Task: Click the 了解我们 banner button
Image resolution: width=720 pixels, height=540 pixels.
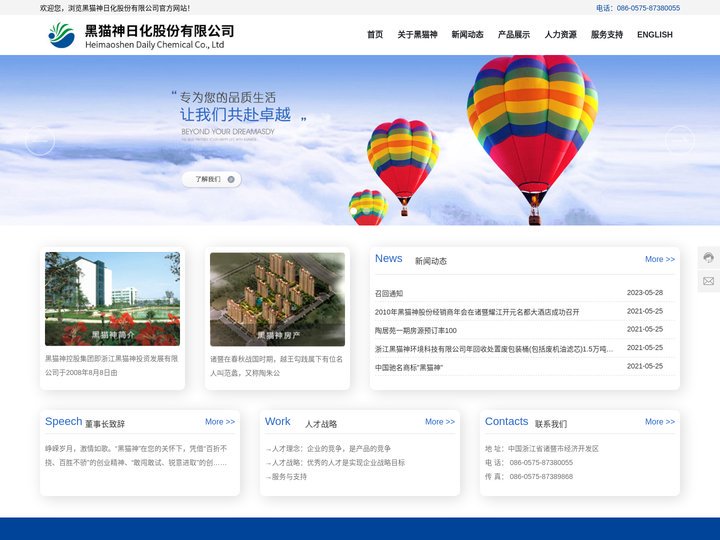Action: [x=212, y=179]
